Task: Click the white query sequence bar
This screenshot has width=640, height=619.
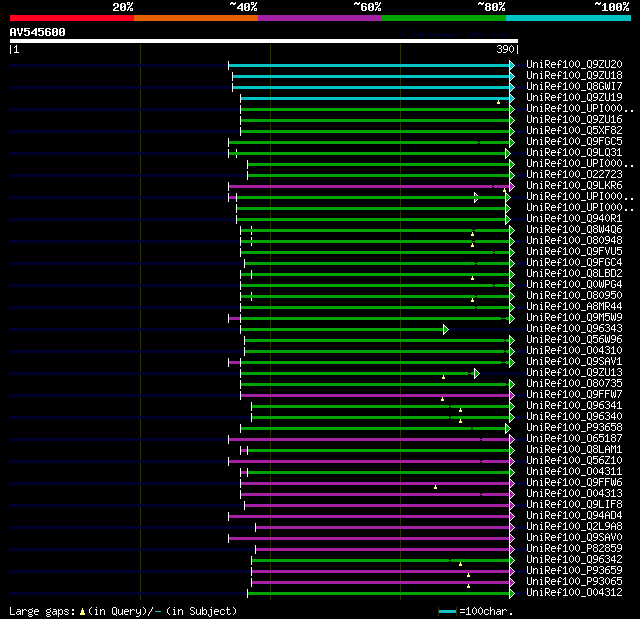Action: pyautogui.click(x=264, y=41)
